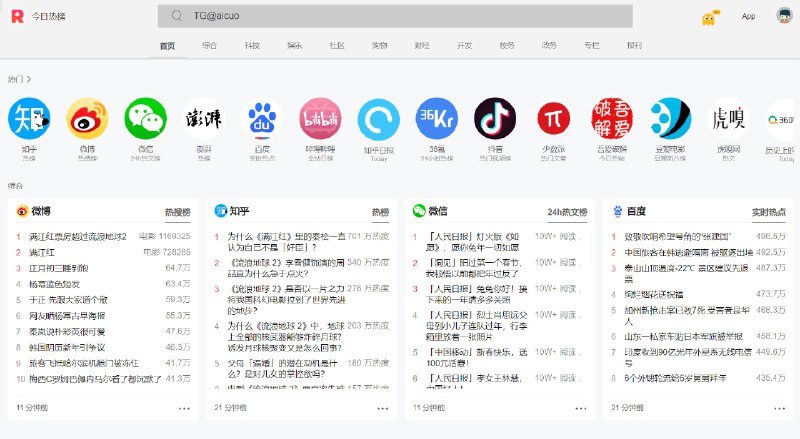Click the 澎湃 news icon
The height and width of the screenshot is (439, 800).
point(204,119)
